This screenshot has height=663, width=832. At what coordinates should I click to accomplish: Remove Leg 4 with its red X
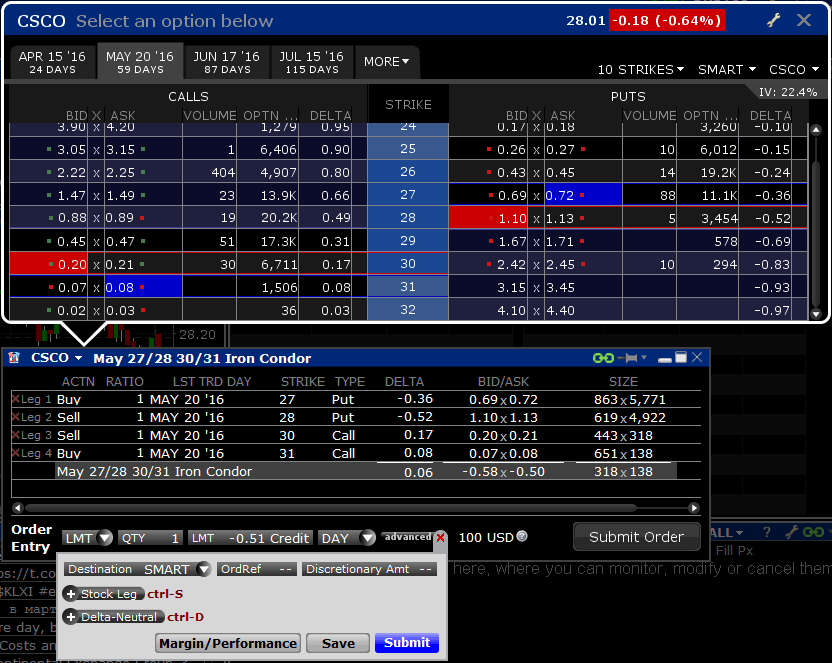15,453
